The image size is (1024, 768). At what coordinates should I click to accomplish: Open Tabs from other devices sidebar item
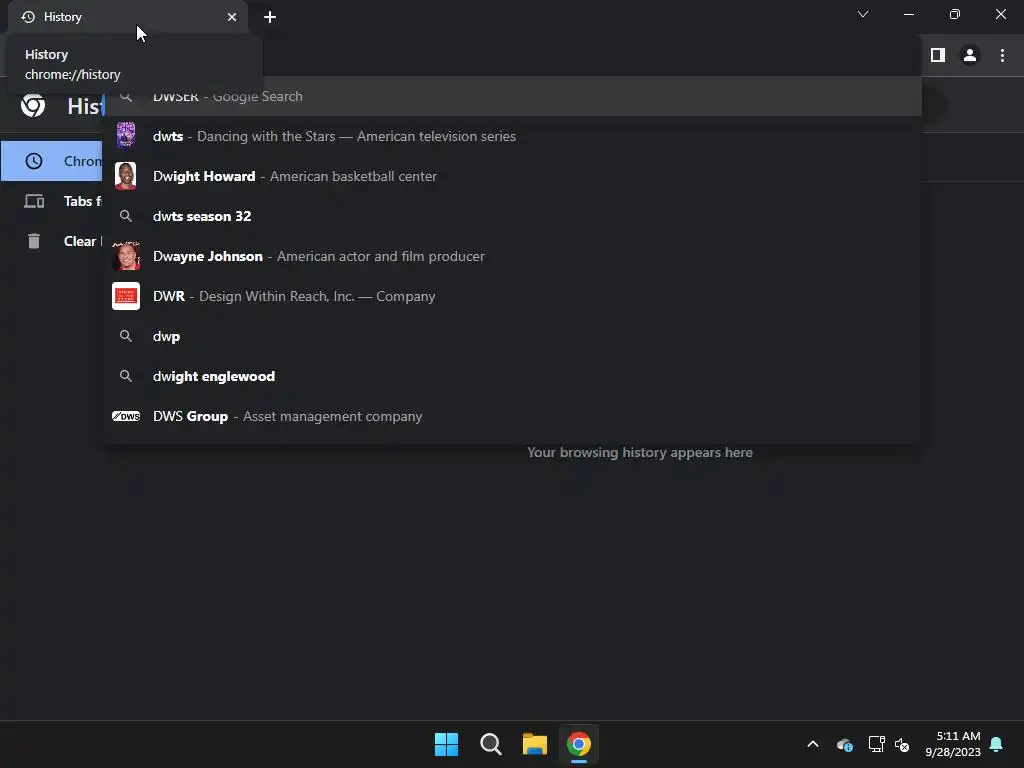coord(52,201)
